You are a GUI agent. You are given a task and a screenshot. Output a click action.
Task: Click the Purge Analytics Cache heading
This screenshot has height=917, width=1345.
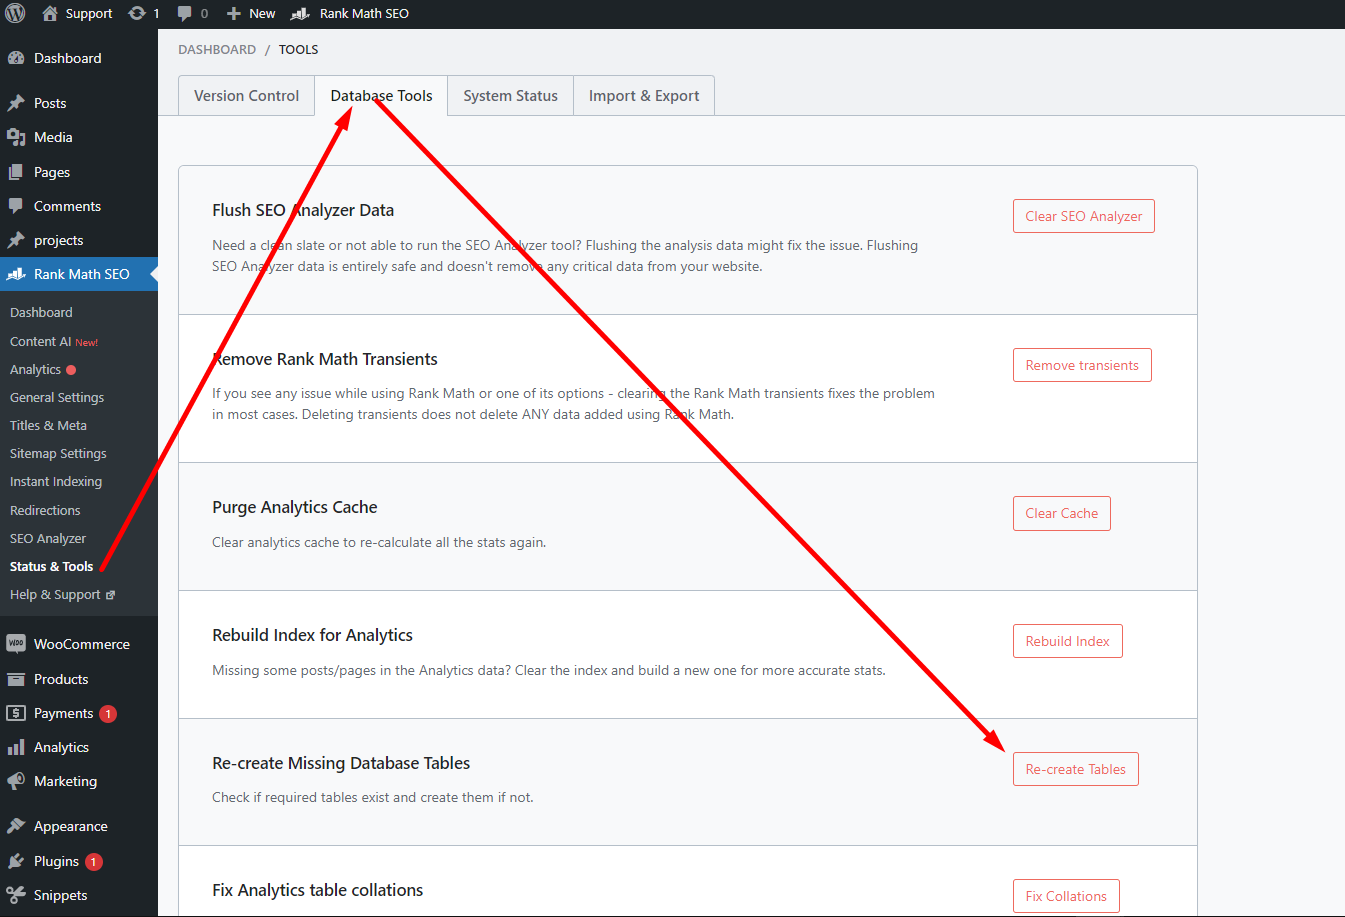pos(295,507)
